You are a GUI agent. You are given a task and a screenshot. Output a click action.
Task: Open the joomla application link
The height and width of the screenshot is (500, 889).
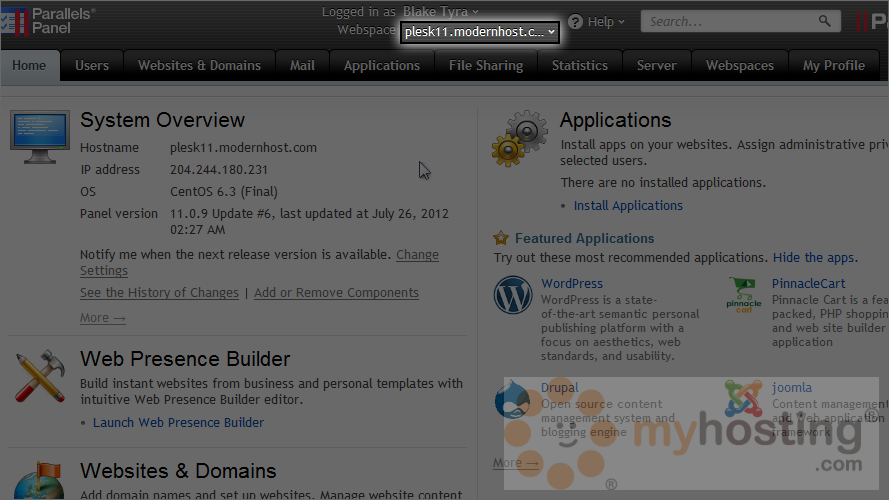pyautogui.click(x=791, y=388)
